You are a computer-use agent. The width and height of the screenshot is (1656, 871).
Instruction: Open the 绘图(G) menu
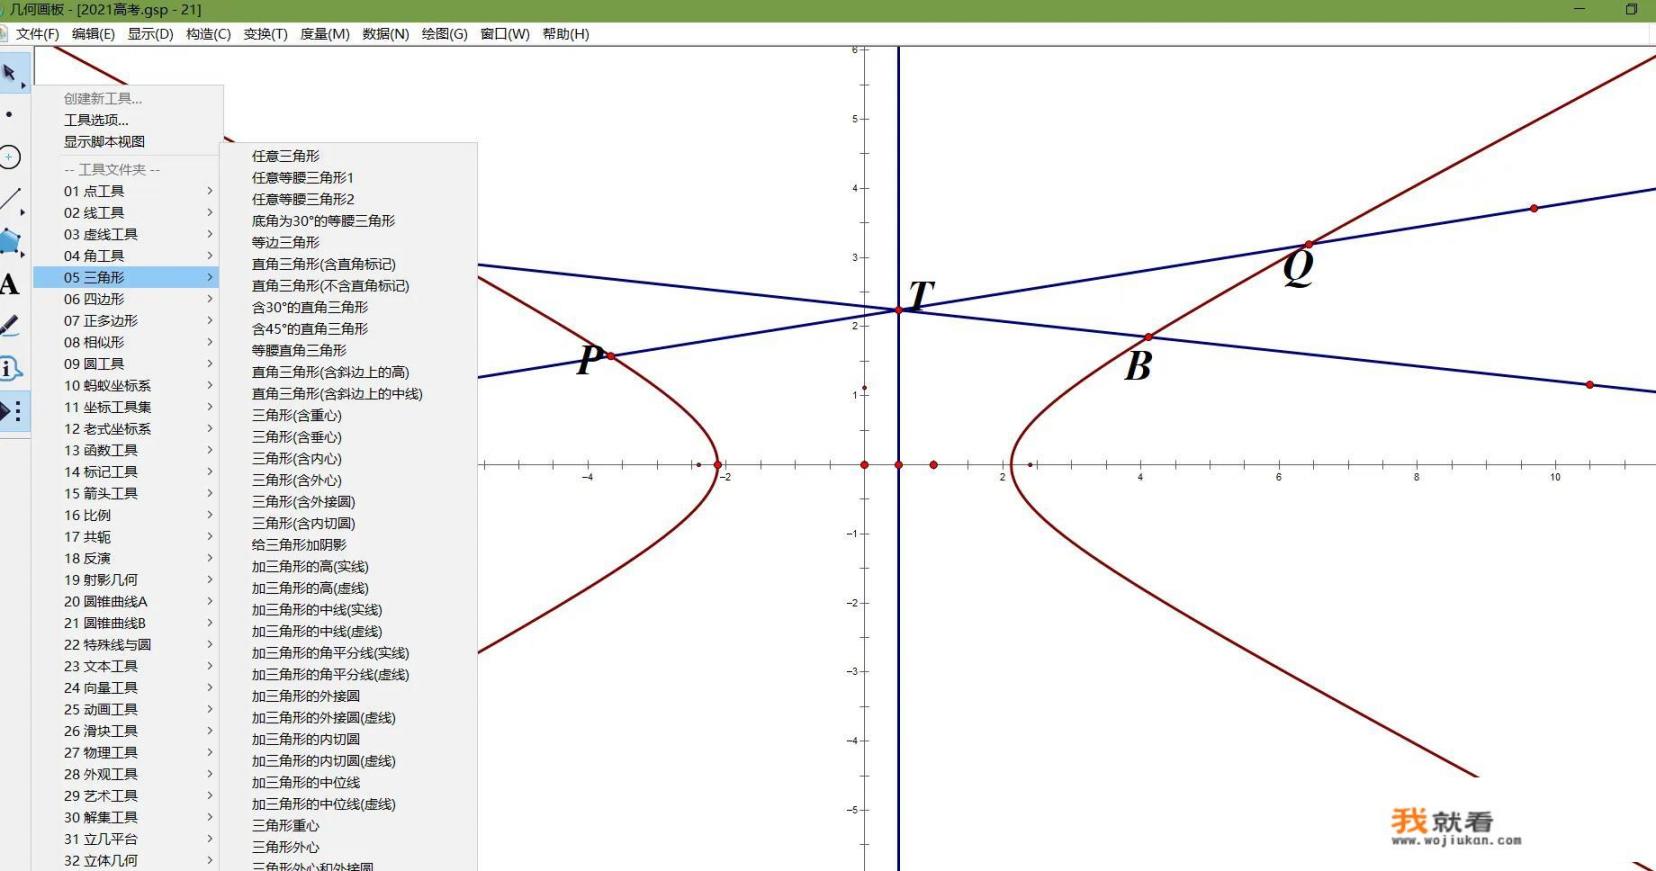[444, 34]
